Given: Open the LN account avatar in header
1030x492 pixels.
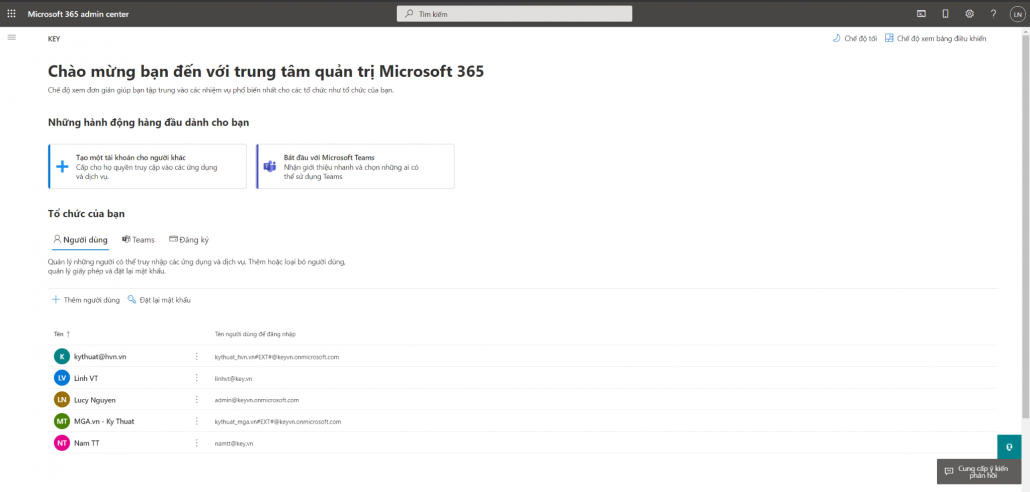Looking at the screenshot, I should [1017, 13].
